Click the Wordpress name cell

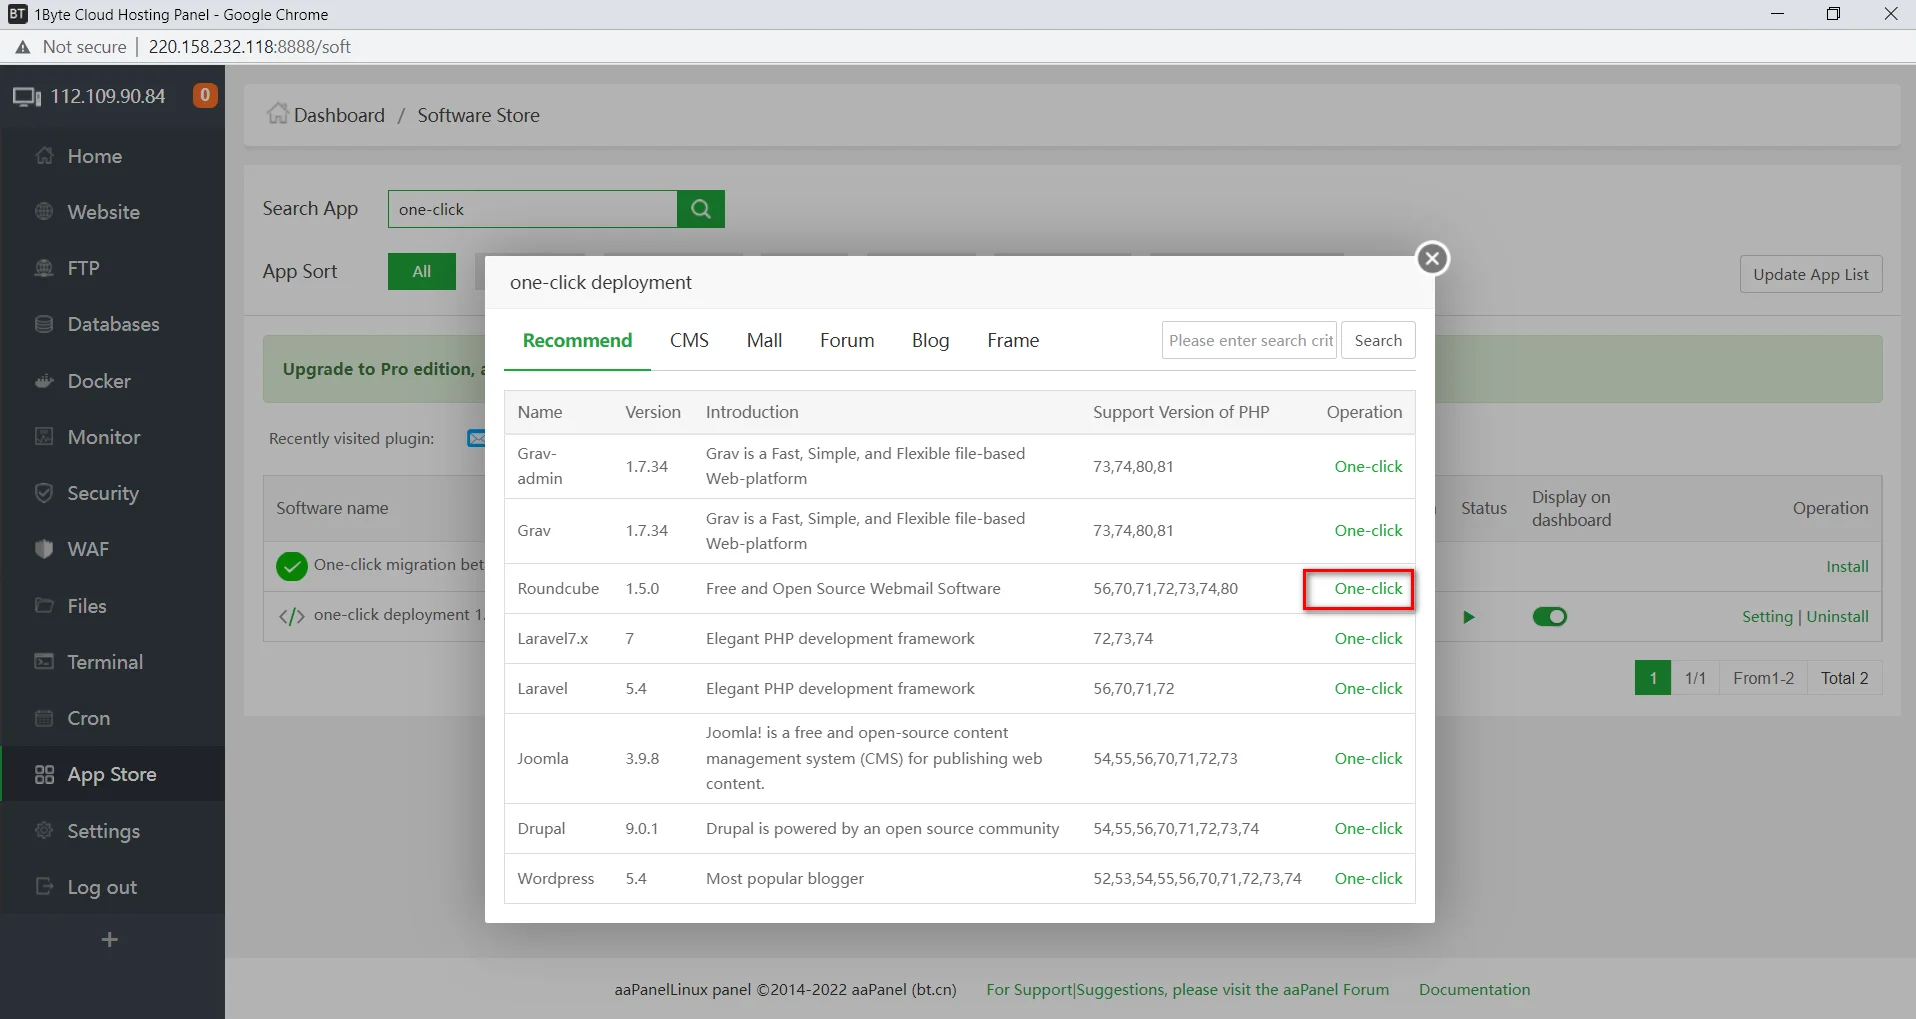(x=556, y=878)
